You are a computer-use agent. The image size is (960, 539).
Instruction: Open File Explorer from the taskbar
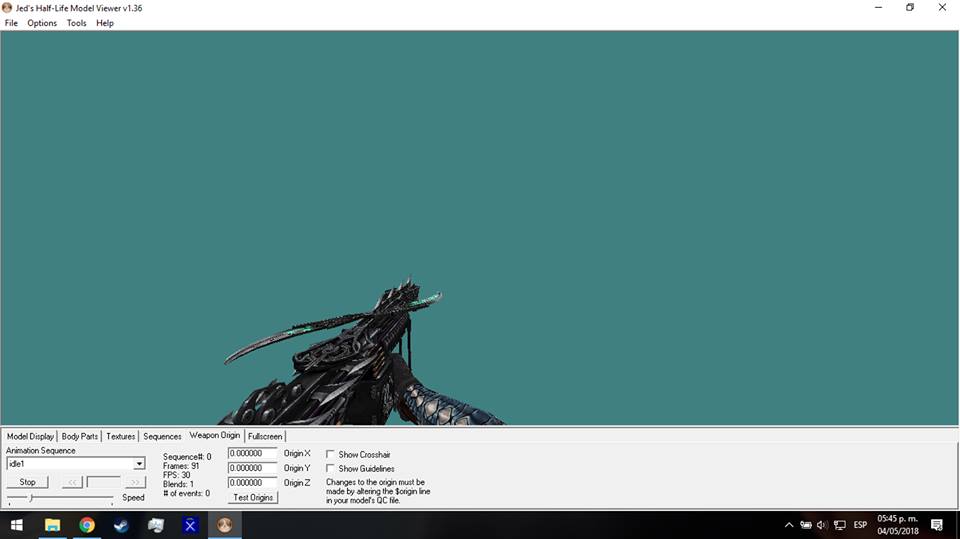(x=52, y=525)
